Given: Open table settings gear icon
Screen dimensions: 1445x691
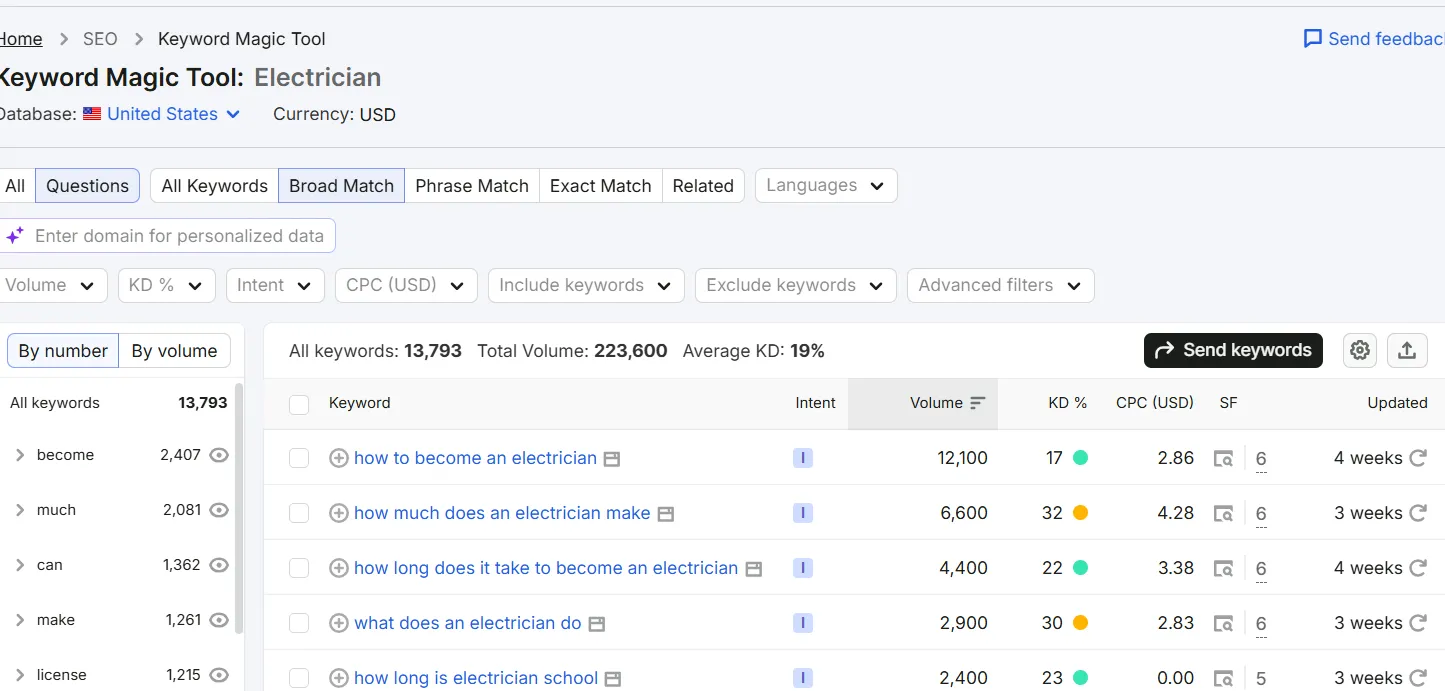Looking at the screenshot, I should pos(1359,350).
